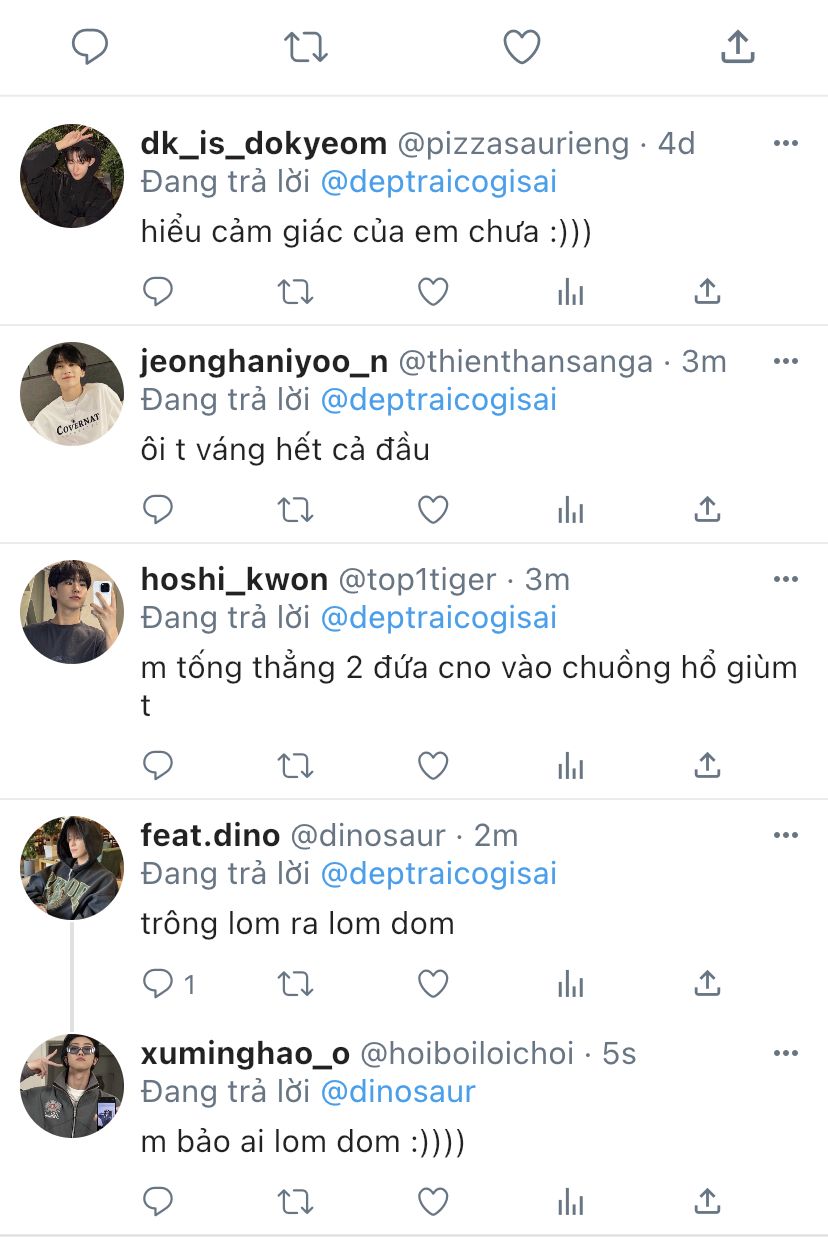Share hoshi_kwon's reply
Viewport: 828px width, 1237px height.
(707, 766)
